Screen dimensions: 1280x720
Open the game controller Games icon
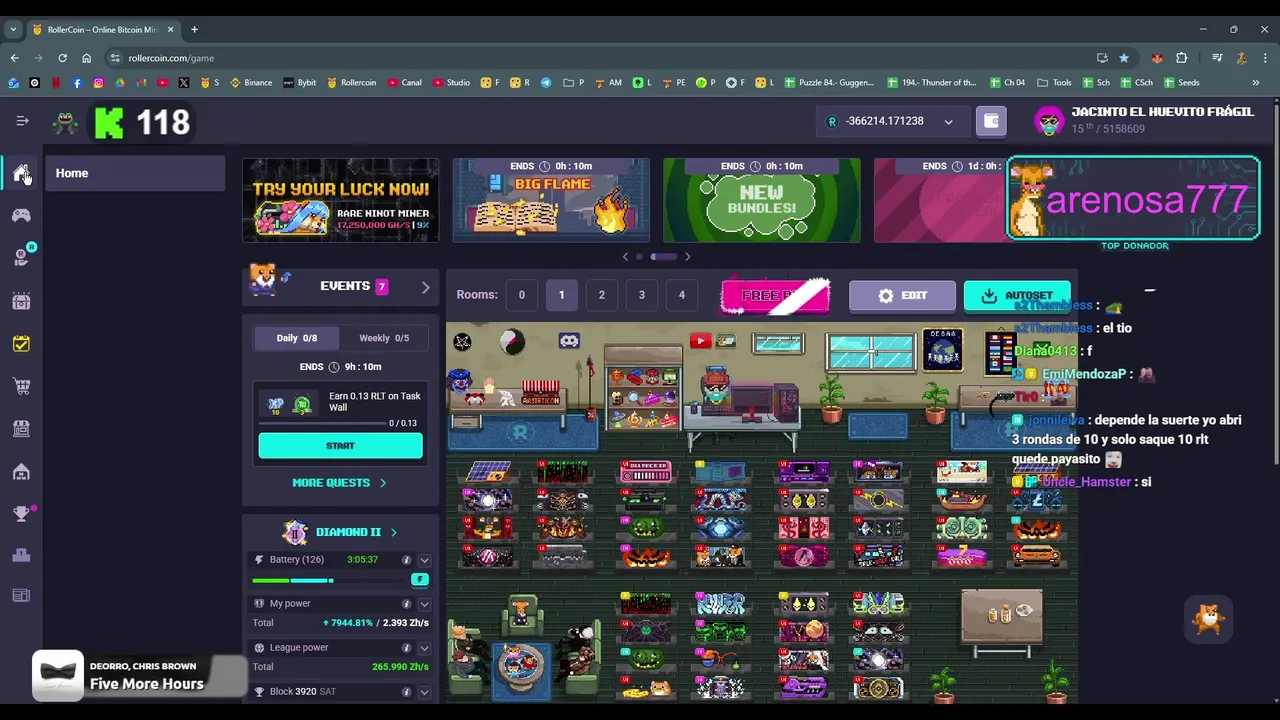click(x=21, y=215)
